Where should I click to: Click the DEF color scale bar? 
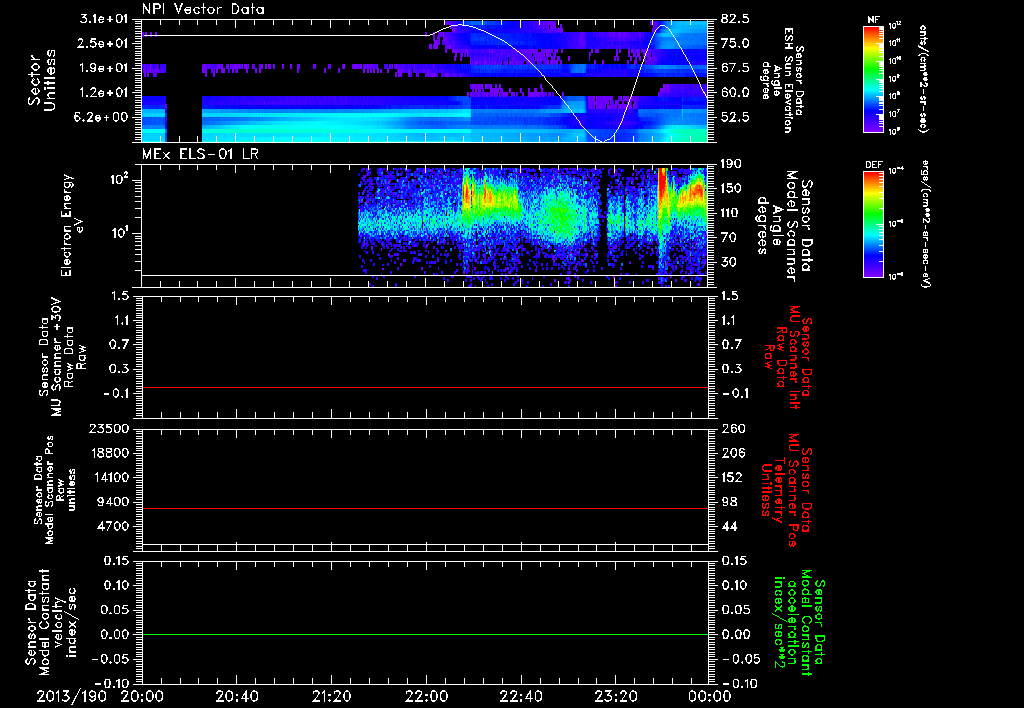pyautogui.click(x=874, y=224)
